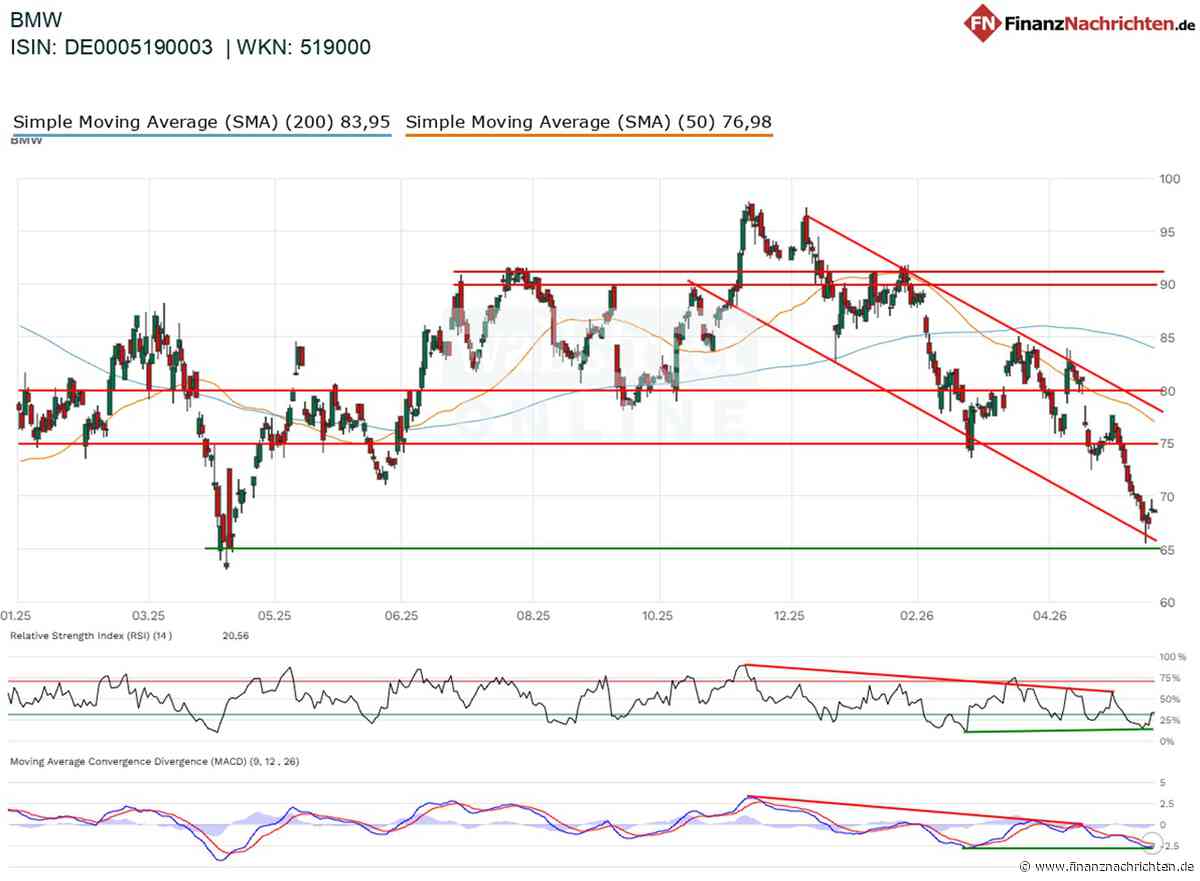Click the 12.25 date axis label
Screen dimensions: 1200x881
[791, 617]
